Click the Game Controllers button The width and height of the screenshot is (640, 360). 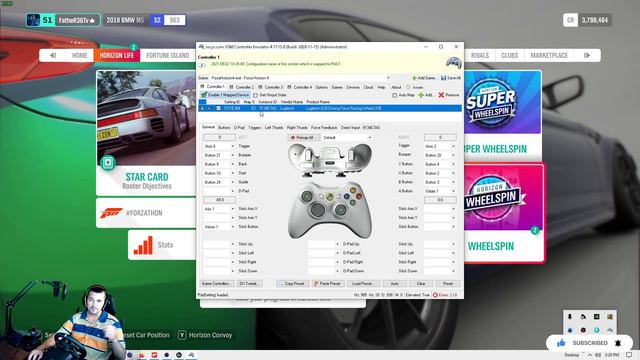tap(216, 283)
